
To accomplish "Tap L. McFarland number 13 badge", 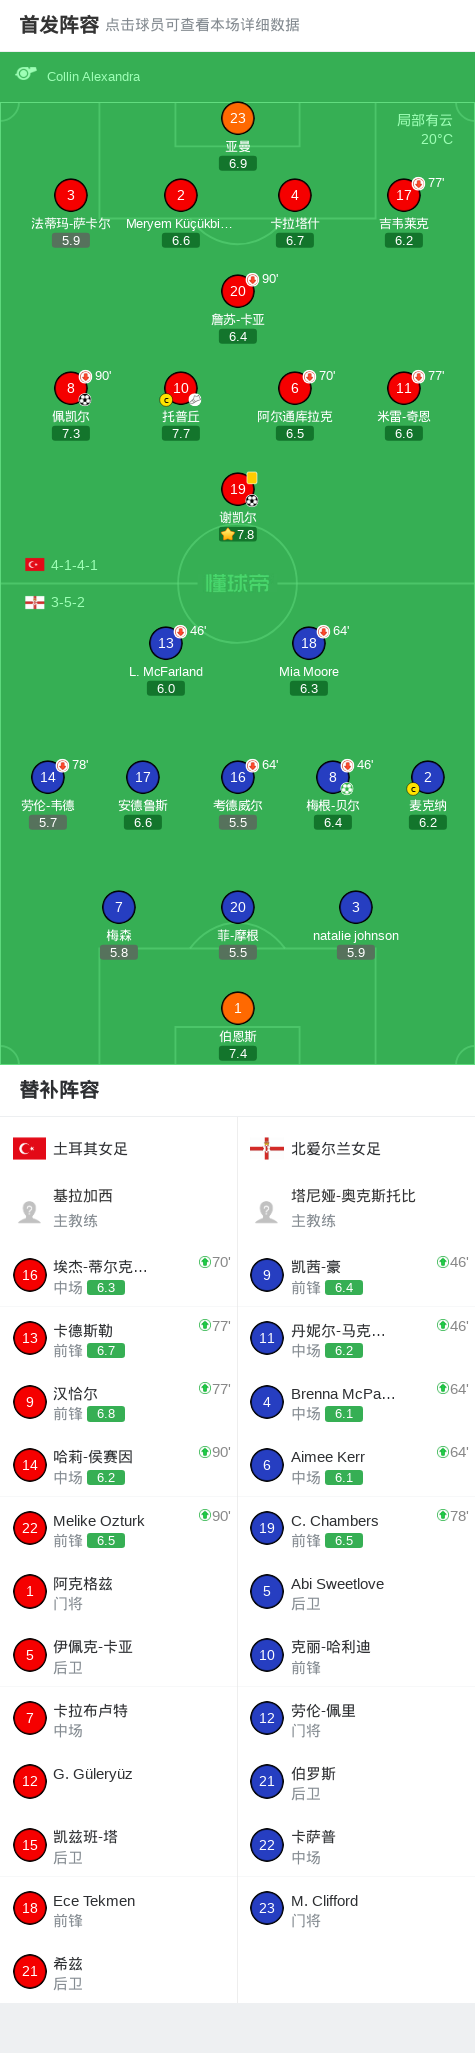I will [166, 643].
